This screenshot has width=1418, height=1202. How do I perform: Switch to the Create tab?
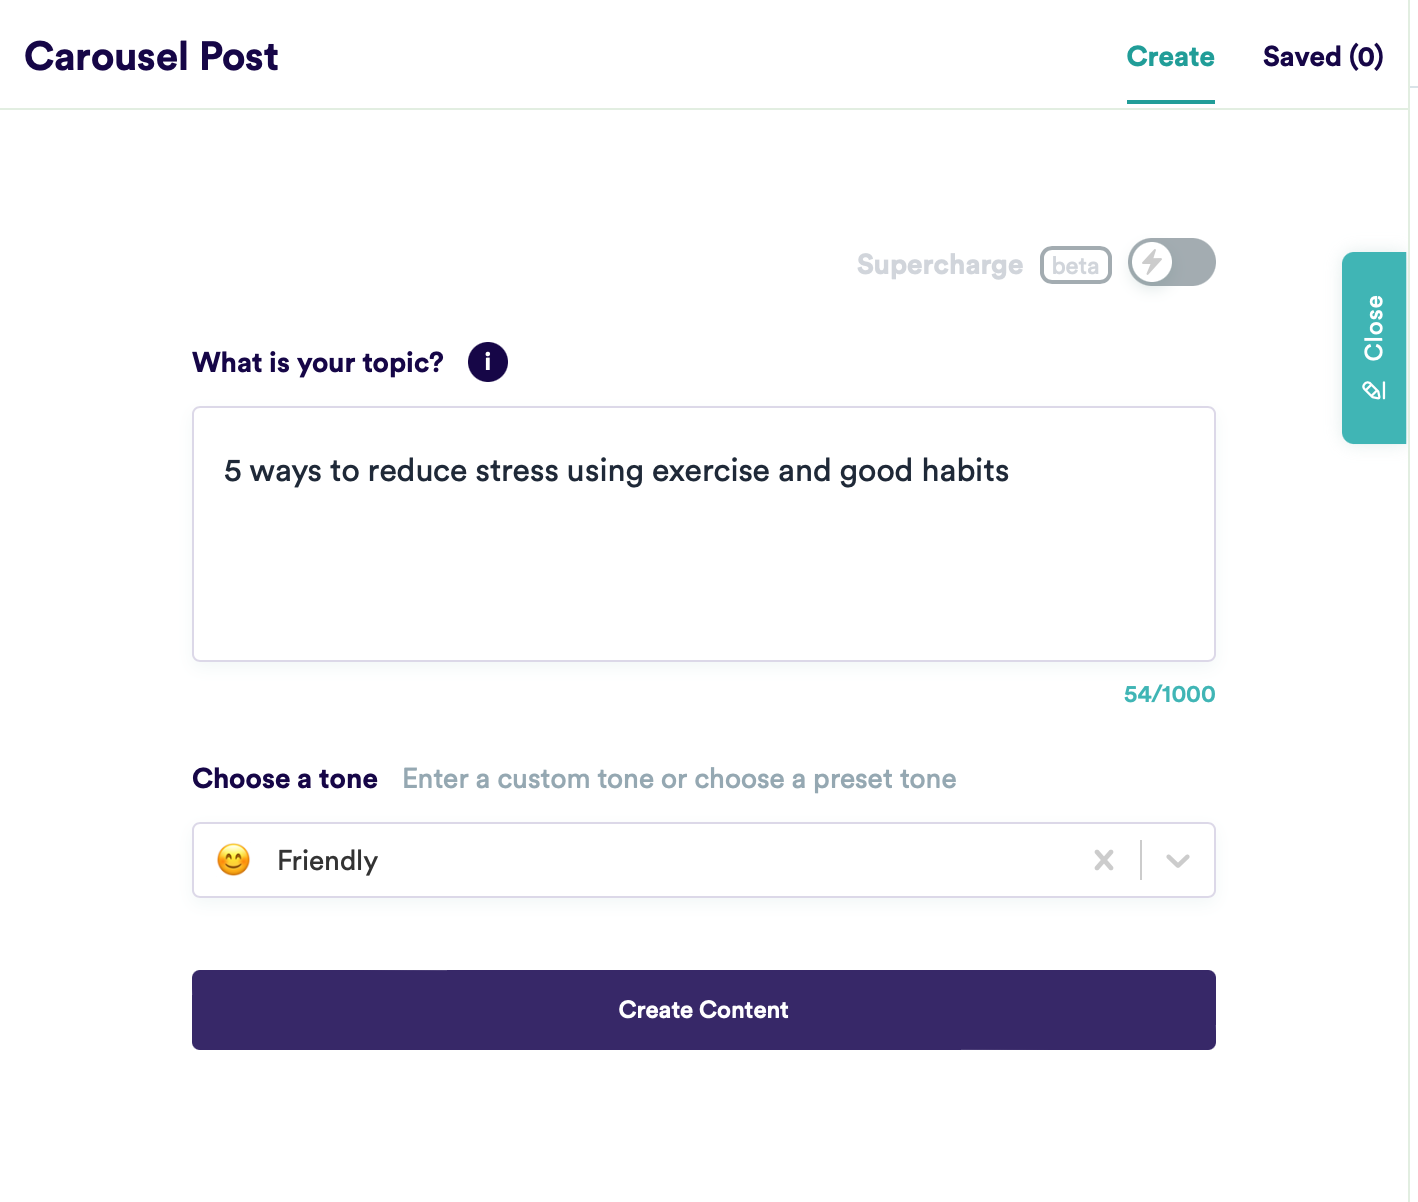[1171, 57]
